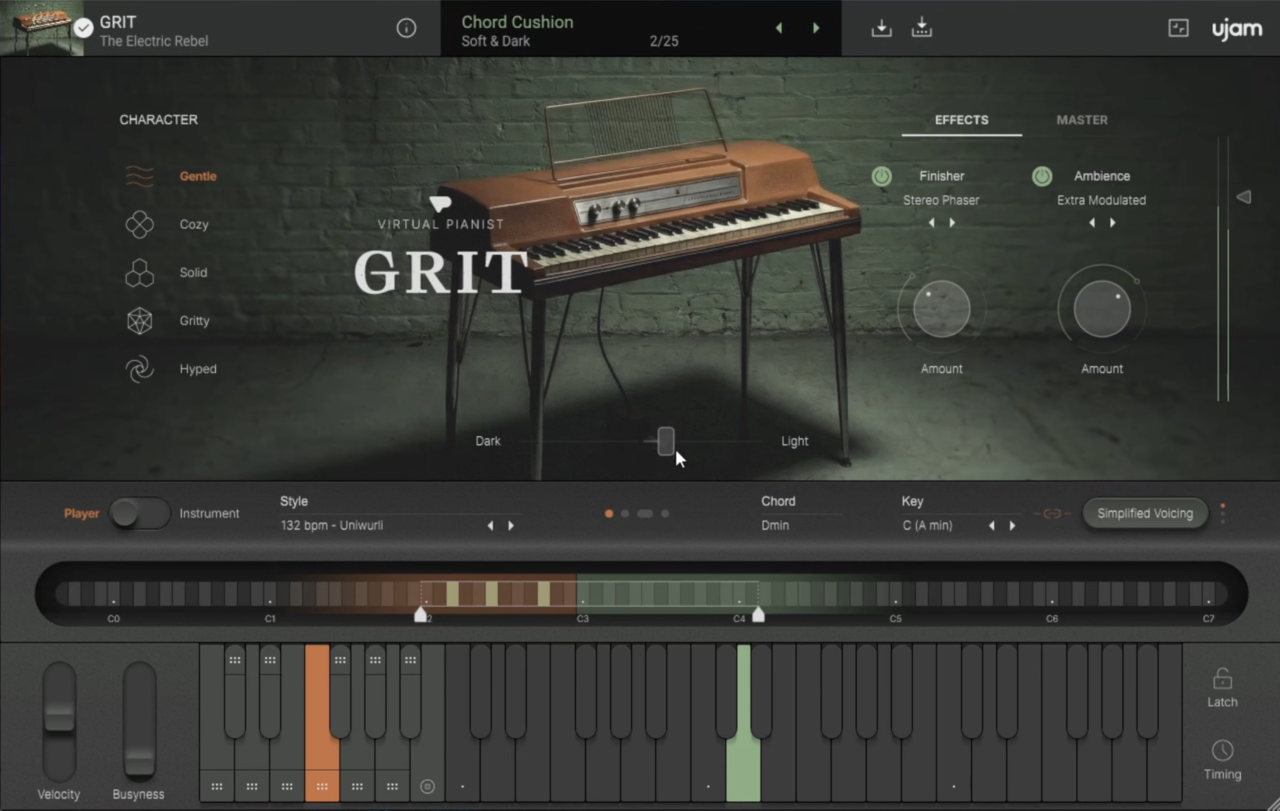Click the Instrument mode label
Viewport: 1280px width, 811px height.
tap(210, 513)
